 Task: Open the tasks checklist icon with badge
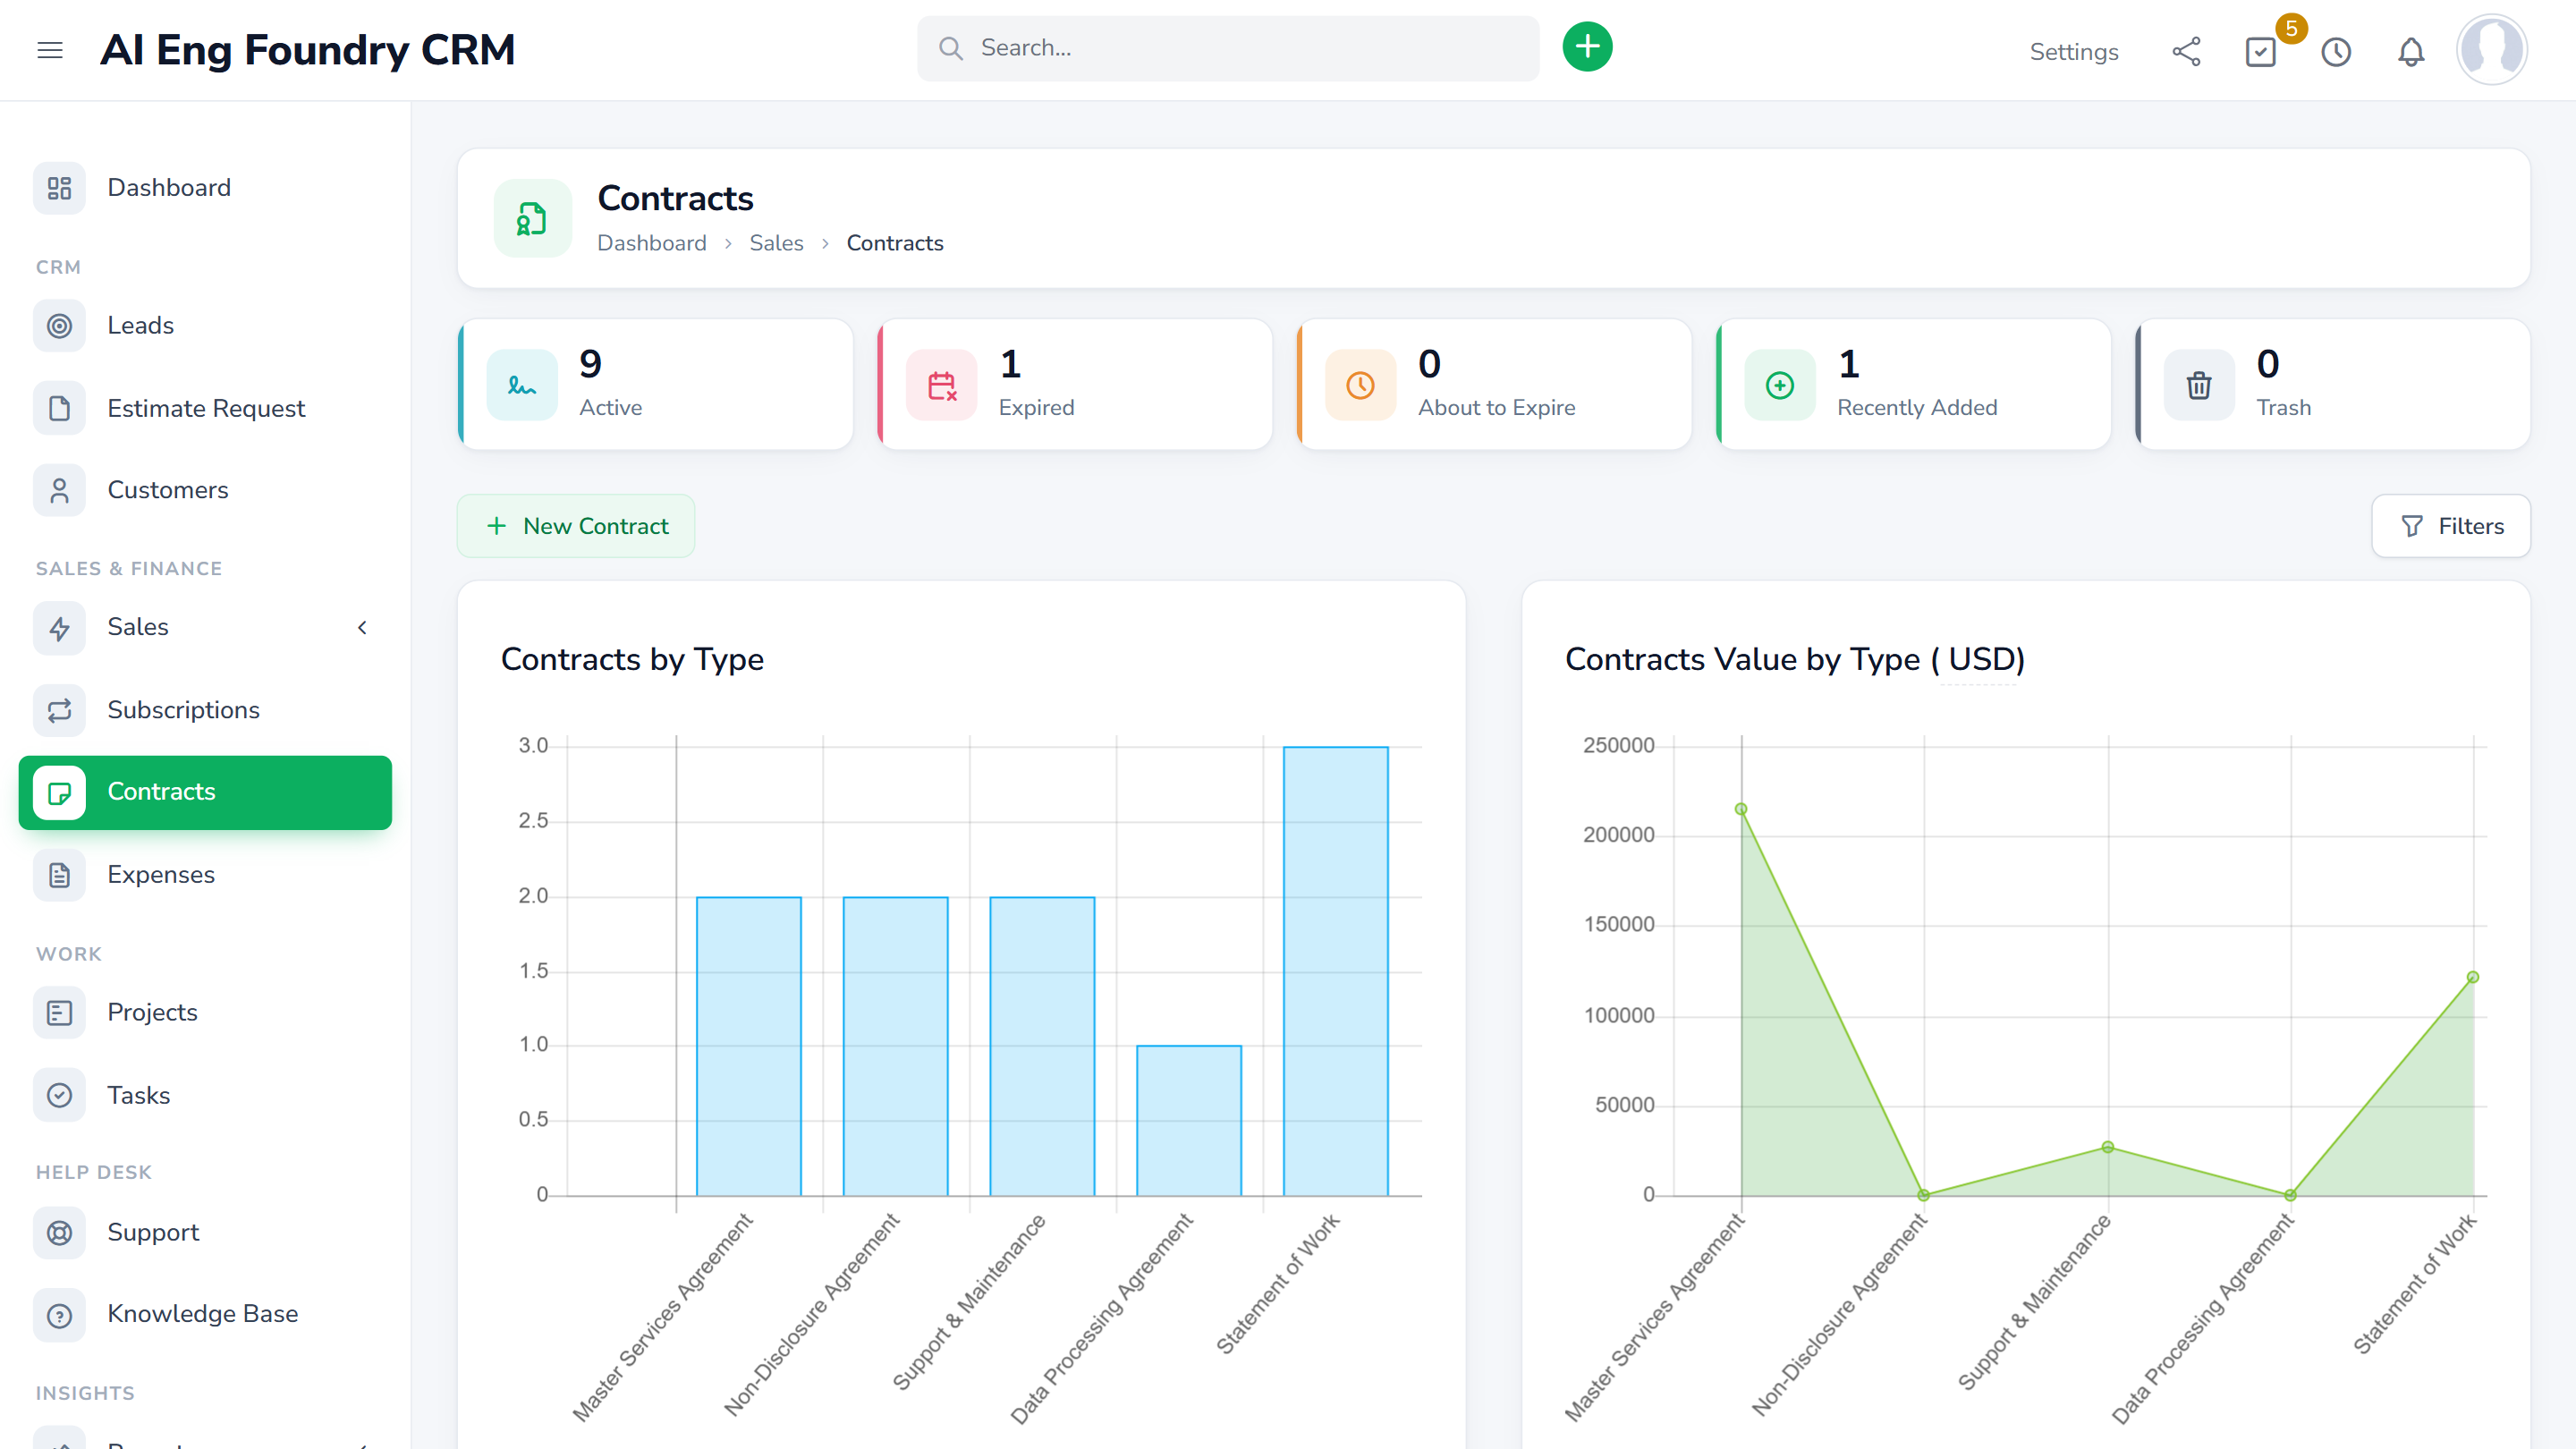[2261, 51]
